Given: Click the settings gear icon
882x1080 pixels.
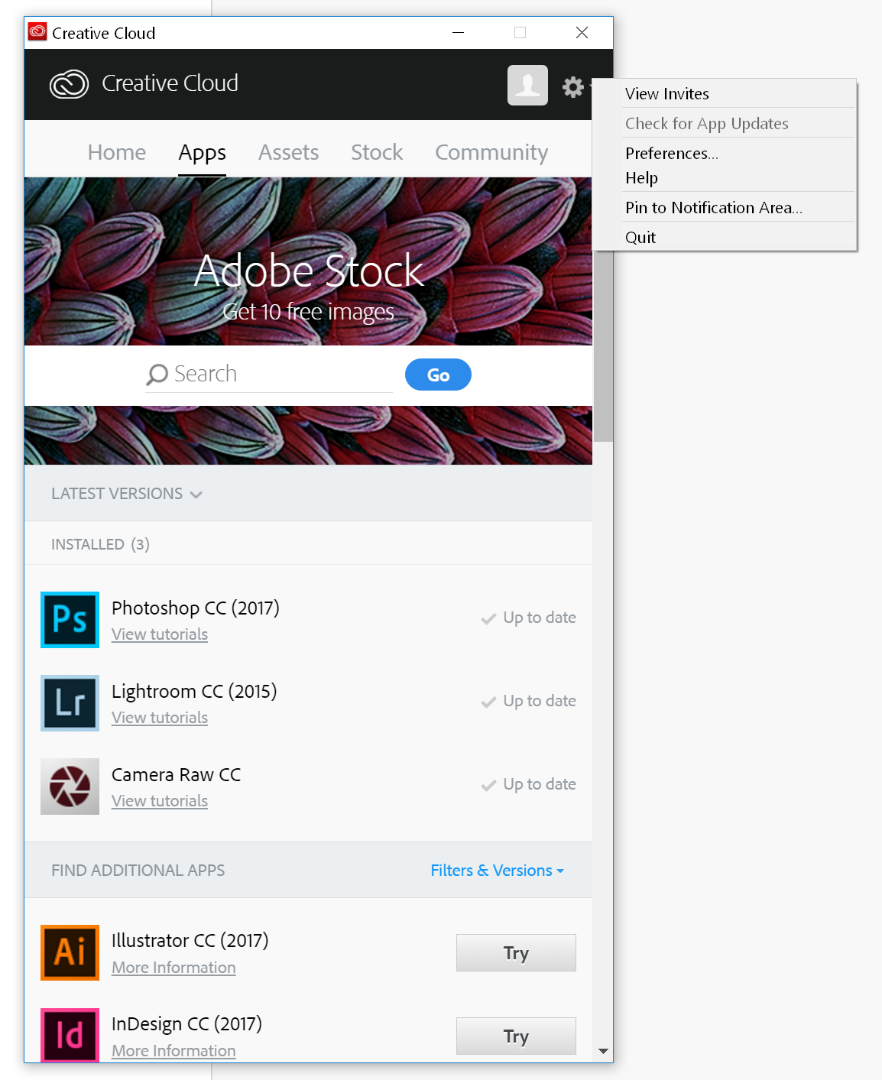Looking at the screenshot, I should coord(573,87).
